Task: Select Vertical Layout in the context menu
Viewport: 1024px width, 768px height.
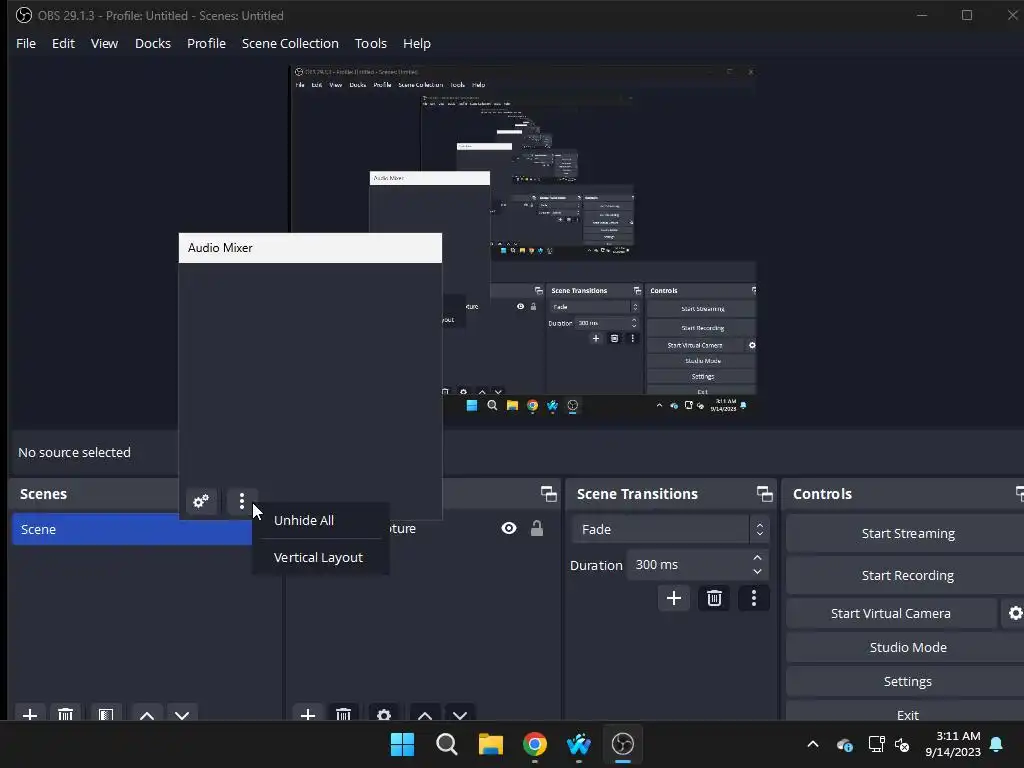Action: click(318, 558)
